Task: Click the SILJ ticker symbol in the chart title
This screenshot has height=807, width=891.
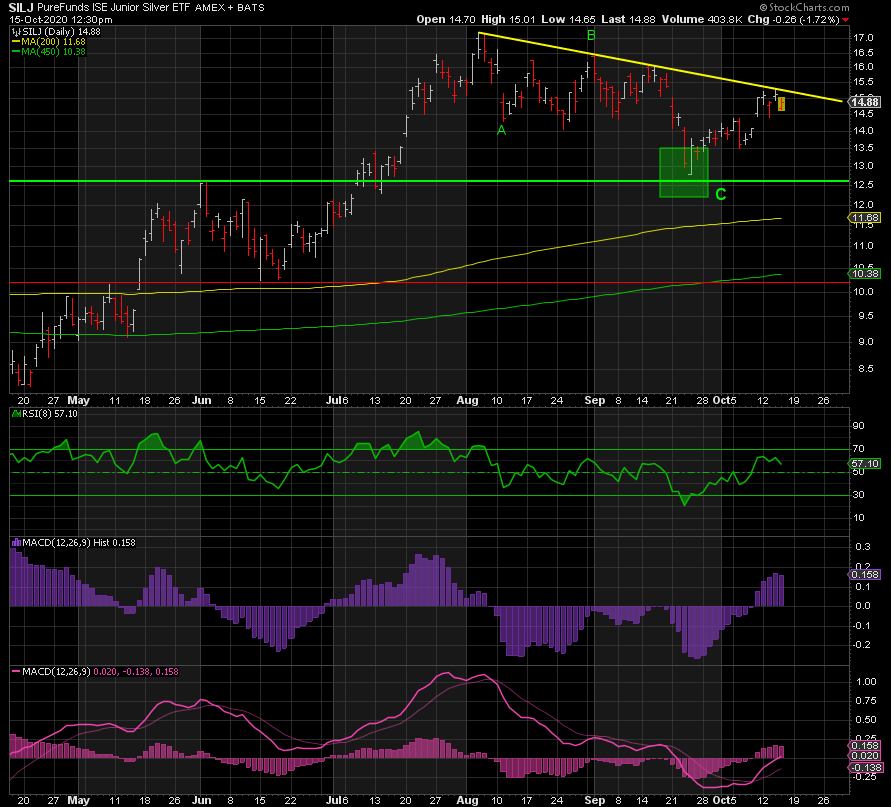Action: 21,7
